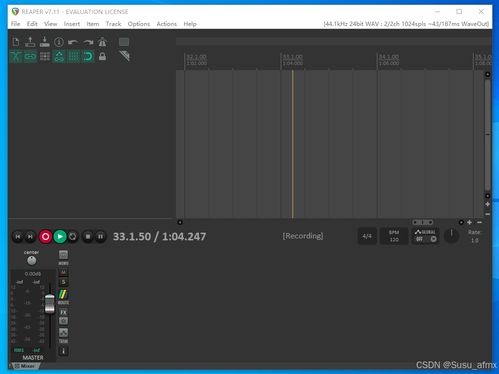Screen dimensions: 499x374
Task: Open the Actions menu
Action: pos(167,24)
